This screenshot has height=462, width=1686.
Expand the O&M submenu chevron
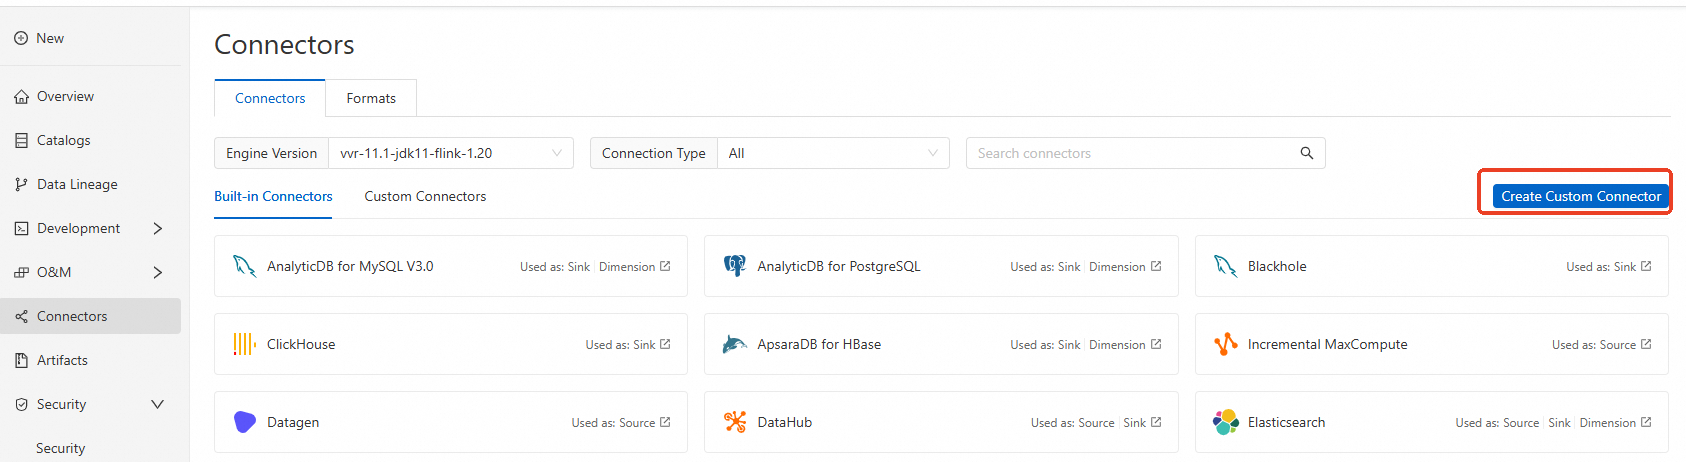click(x=157, y=272)
